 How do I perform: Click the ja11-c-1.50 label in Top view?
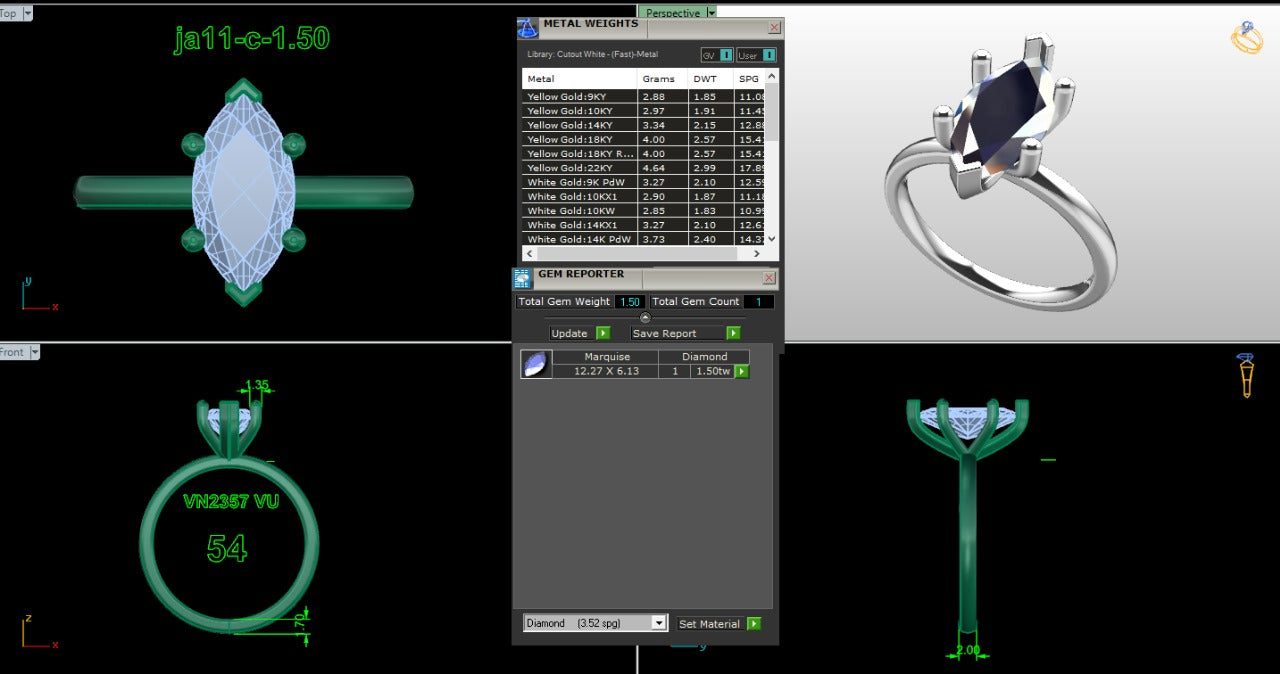point(251,38)
